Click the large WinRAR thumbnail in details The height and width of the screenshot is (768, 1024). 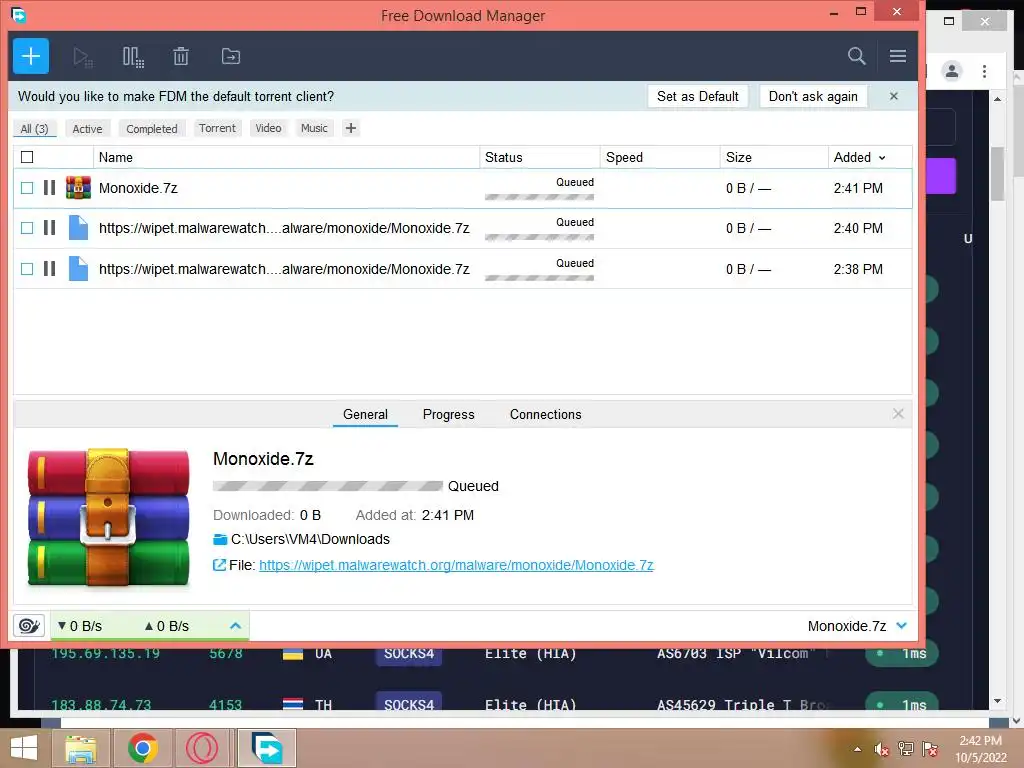click(x=108, y=517)
